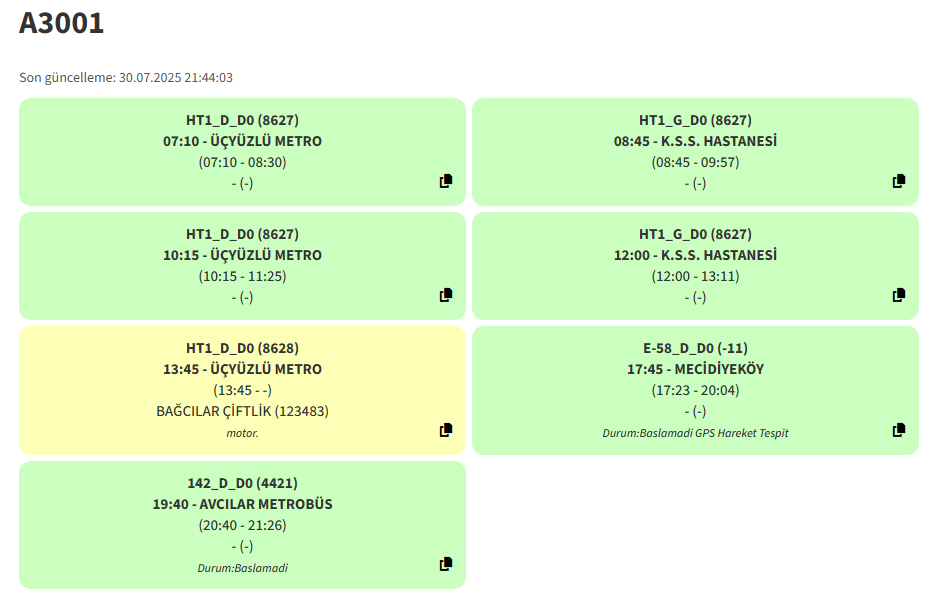
Task: Open the 10:15 - ÜÇYÜZLÜ METRO card
Action: coord(243,255)
